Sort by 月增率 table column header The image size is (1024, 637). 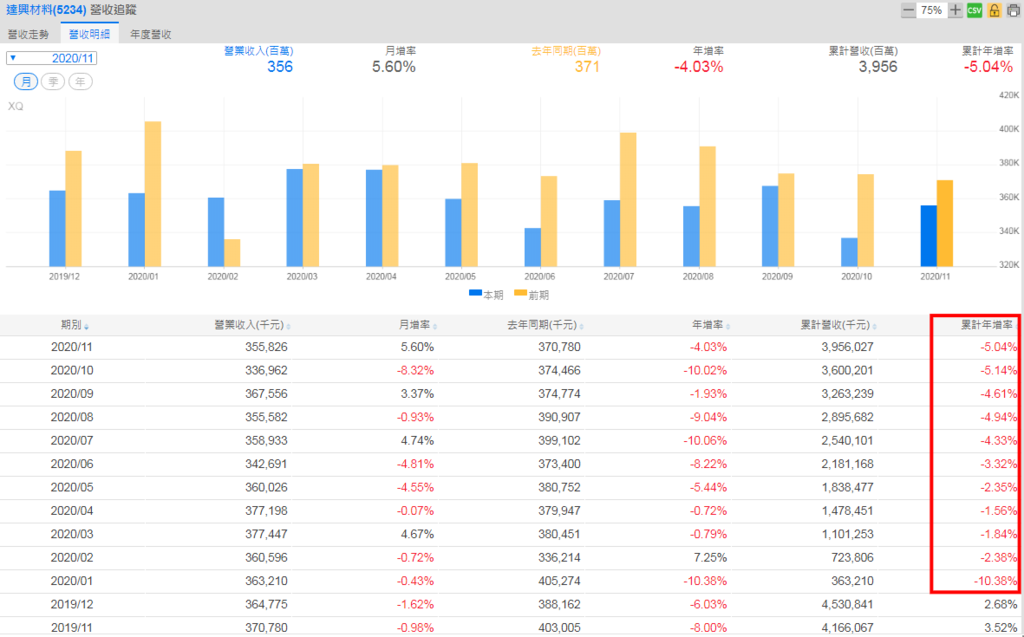417,325
